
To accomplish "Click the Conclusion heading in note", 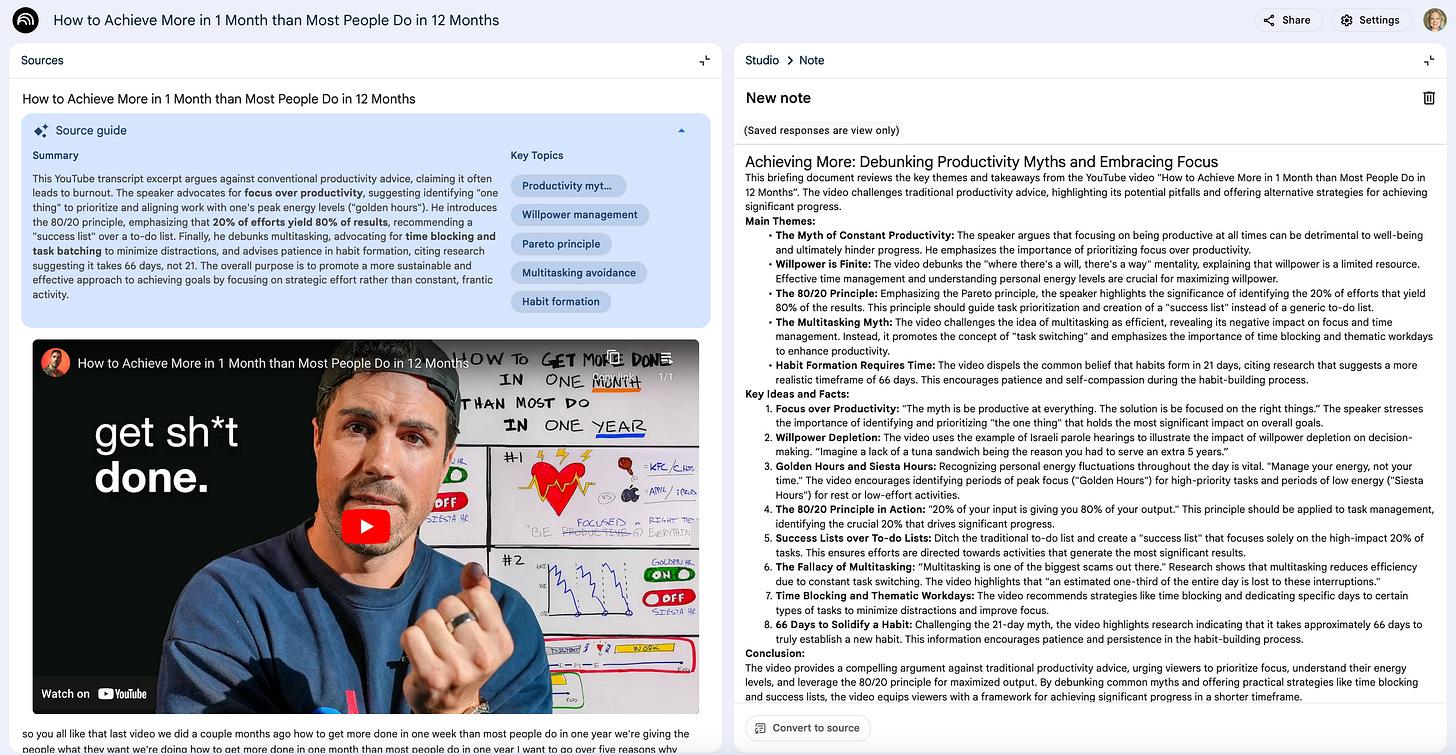I will point(775,654).
